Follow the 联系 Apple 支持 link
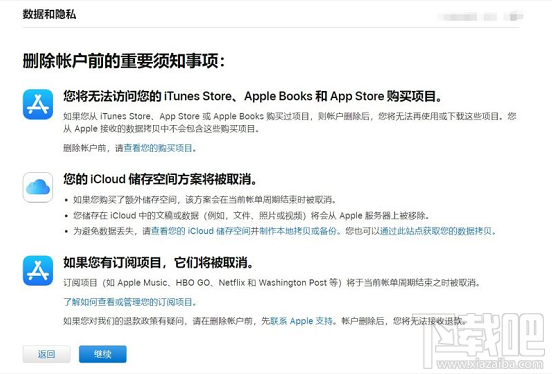This screenshot has width=552, height=374. coord(301,321)
